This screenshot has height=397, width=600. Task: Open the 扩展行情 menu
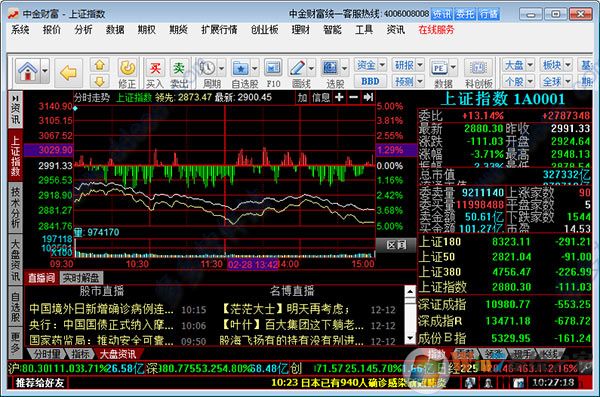[x=219, y=30]
